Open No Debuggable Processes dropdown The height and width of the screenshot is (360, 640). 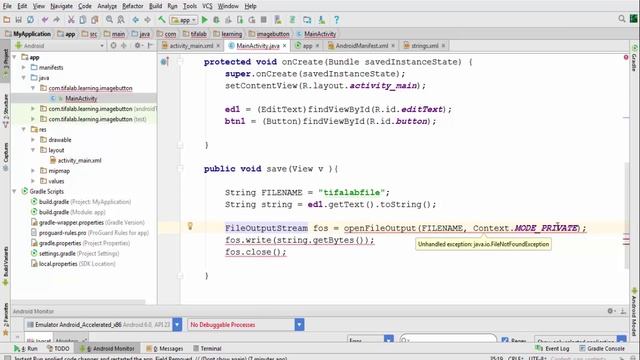click(299, 324)
